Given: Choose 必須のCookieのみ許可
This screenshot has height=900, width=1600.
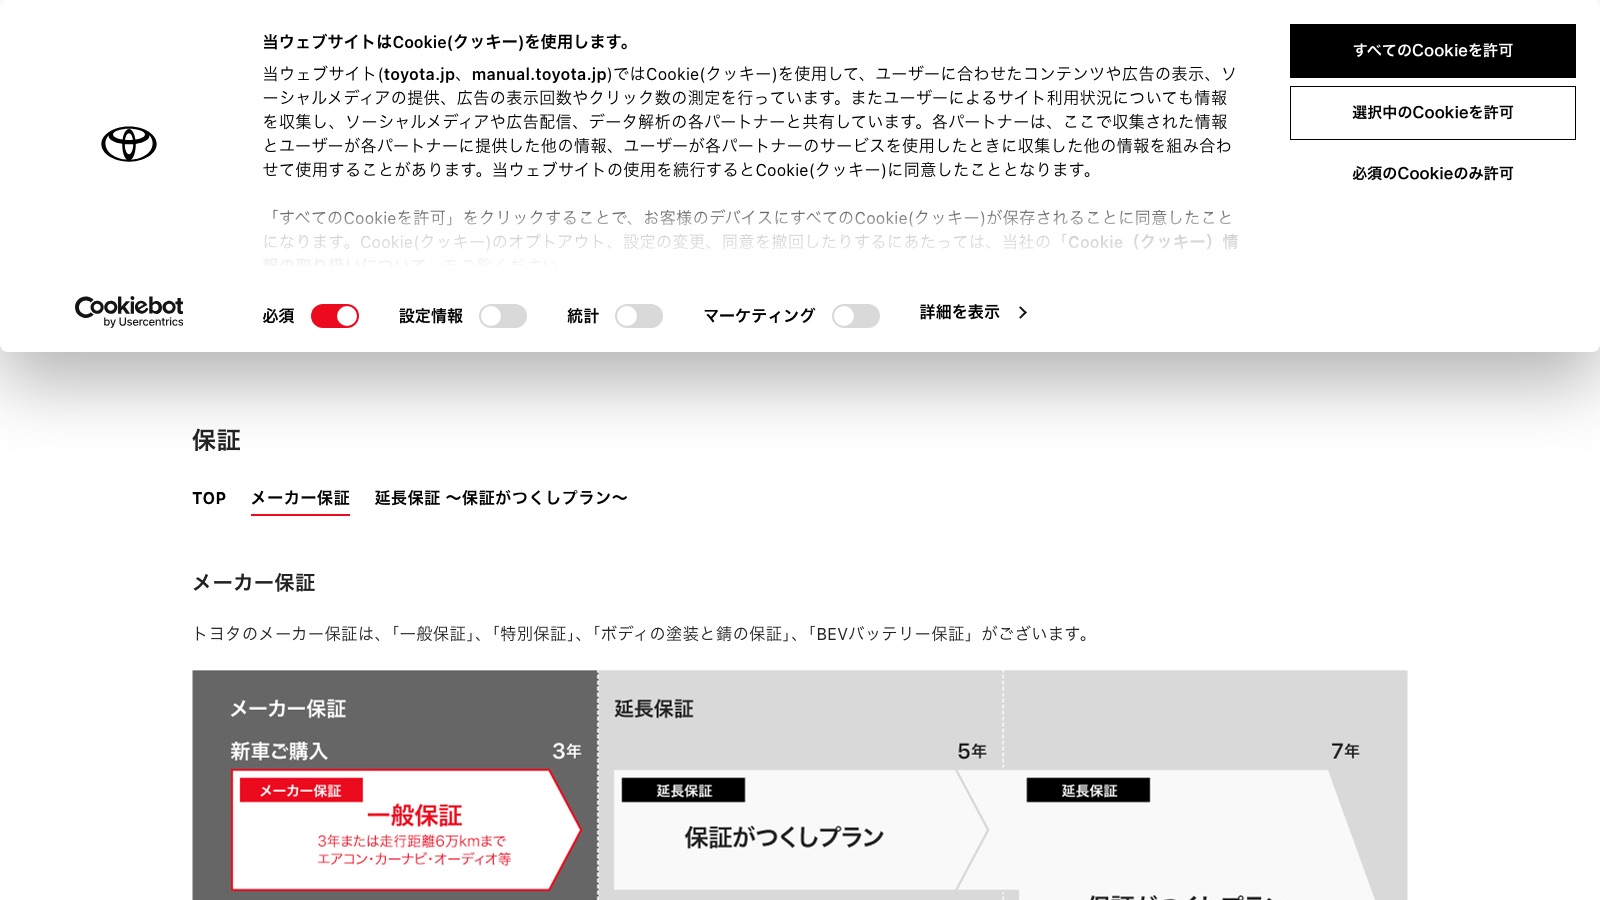Looking at the screenshot, I should tap(1432, 174).
